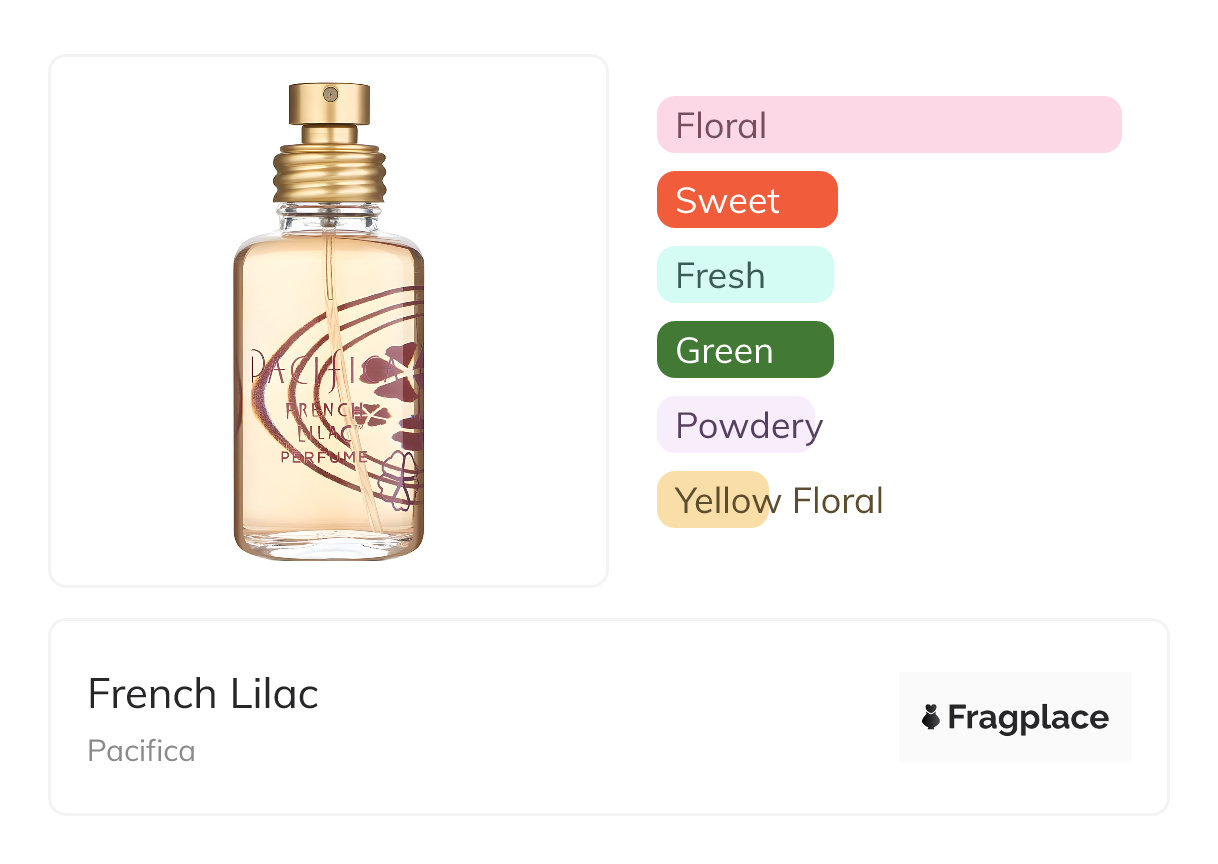This screenshot has height=864, width=1218.
Task: Click the gold spray nozzle cap
Action: click(329, 103)
